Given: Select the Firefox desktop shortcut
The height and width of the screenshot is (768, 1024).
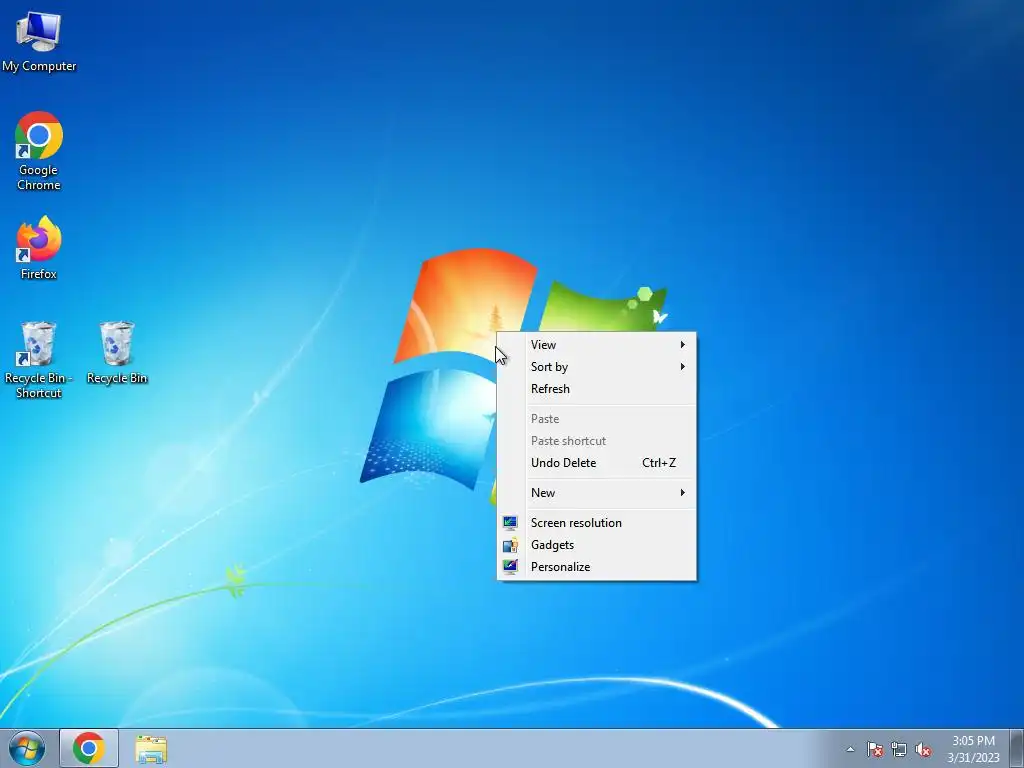Looking at the screenshot, I should click(39, 248).
